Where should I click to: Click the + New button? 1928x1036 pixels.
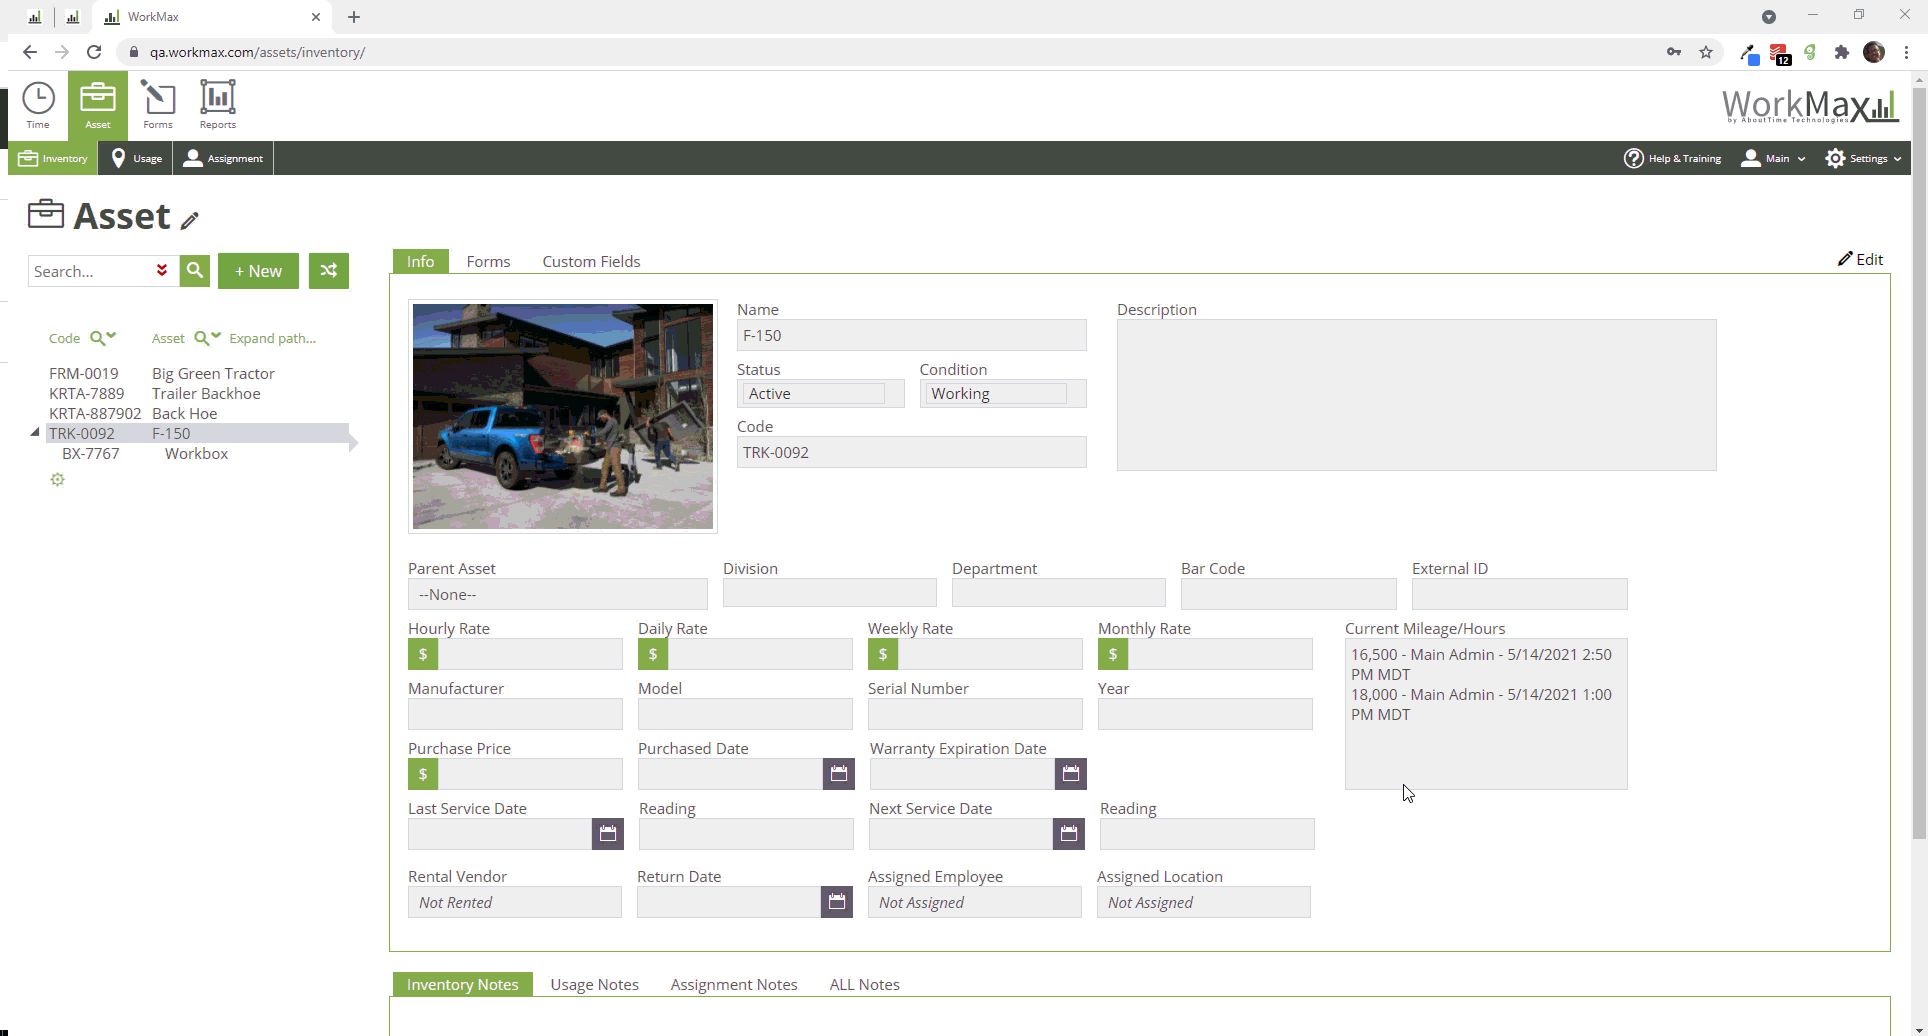click(258, 271)
